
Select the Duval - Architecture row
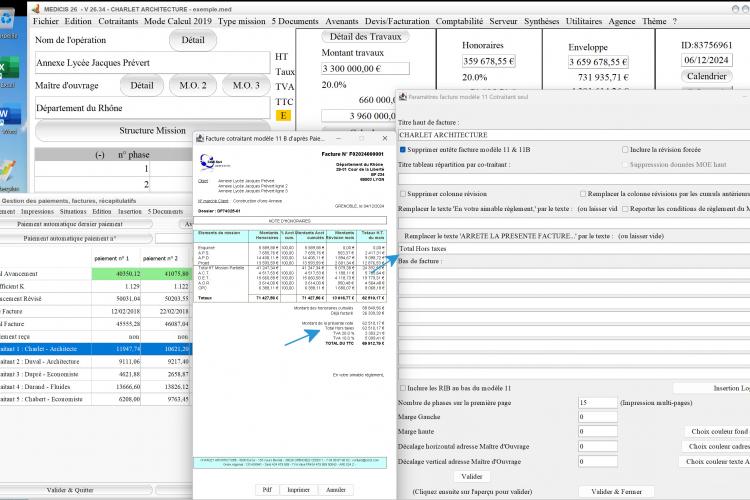[96, 362]
